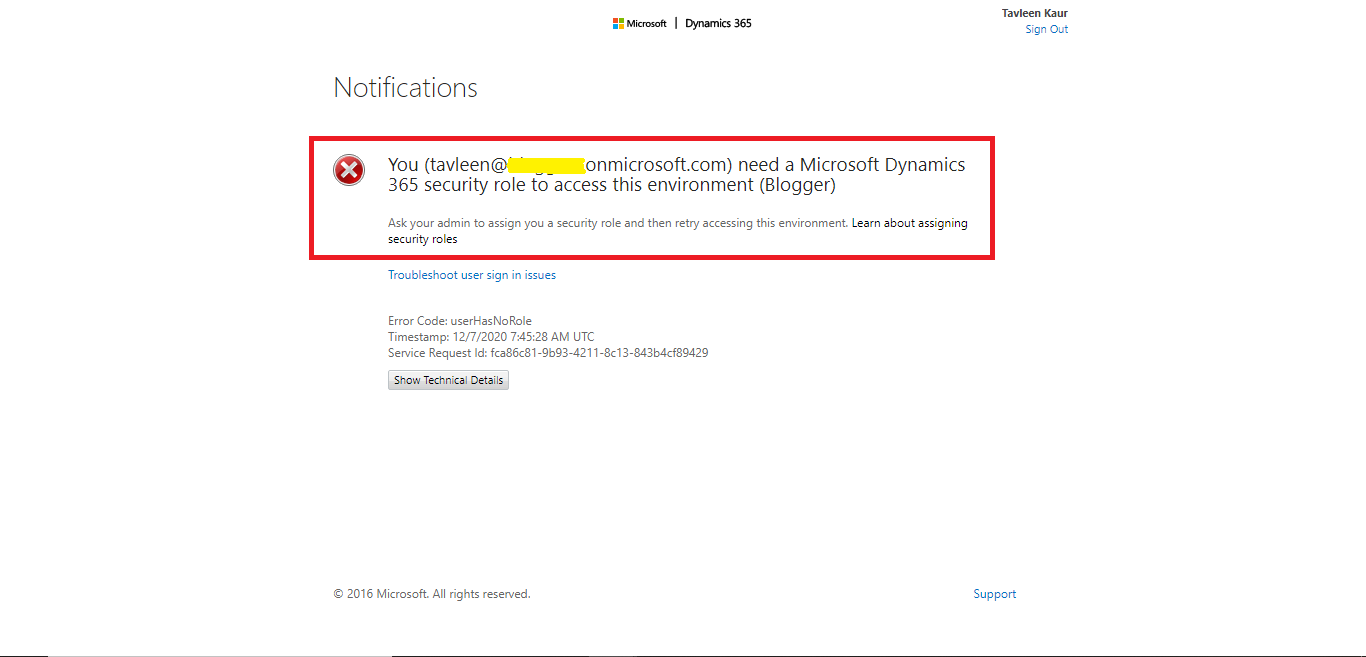Click the security role error headline
This screenshot has height=657, width=1366.
point(677,174)
